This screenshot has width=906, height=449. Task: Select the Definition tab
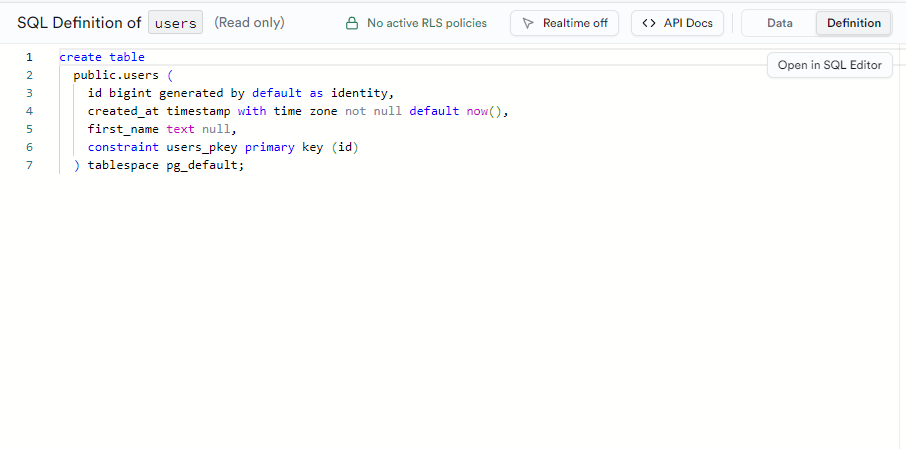(x=853, y=23)
